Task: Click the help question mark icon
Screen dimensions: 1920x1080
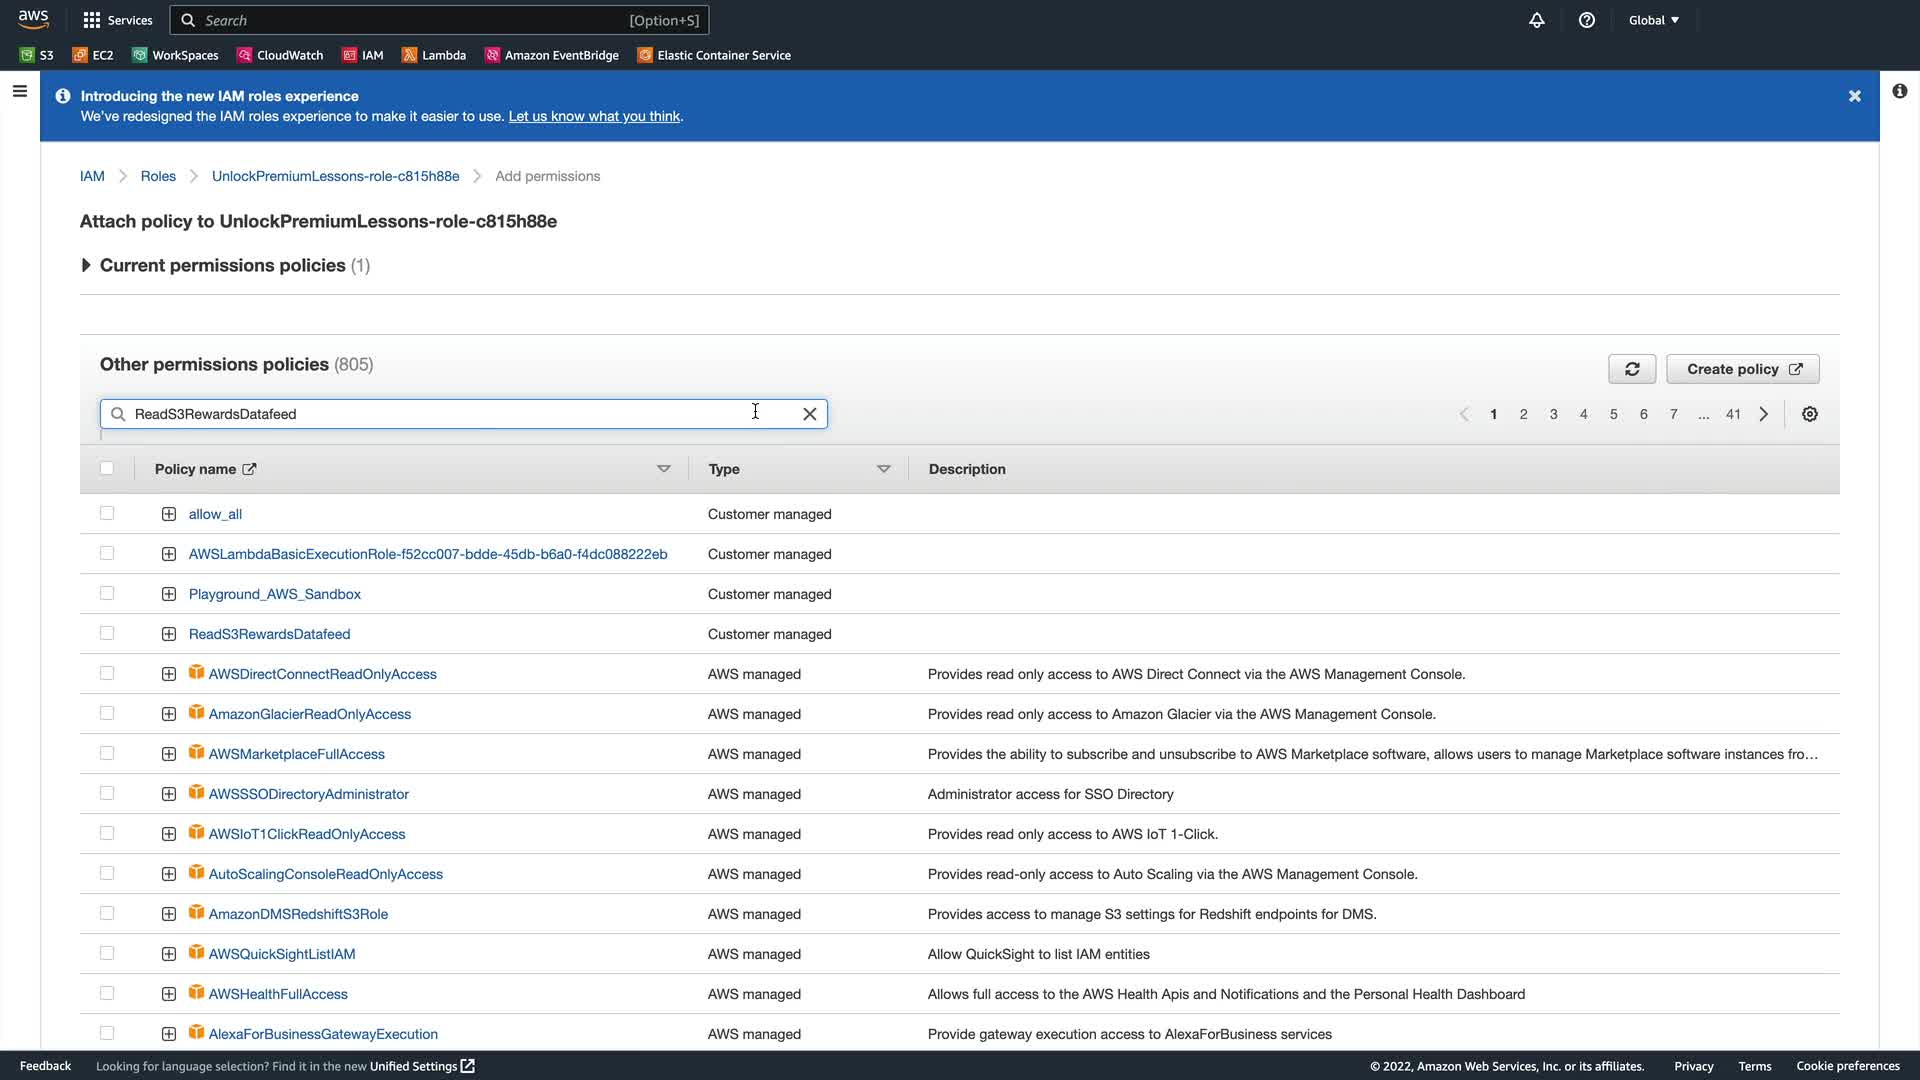Action: 1587,20
